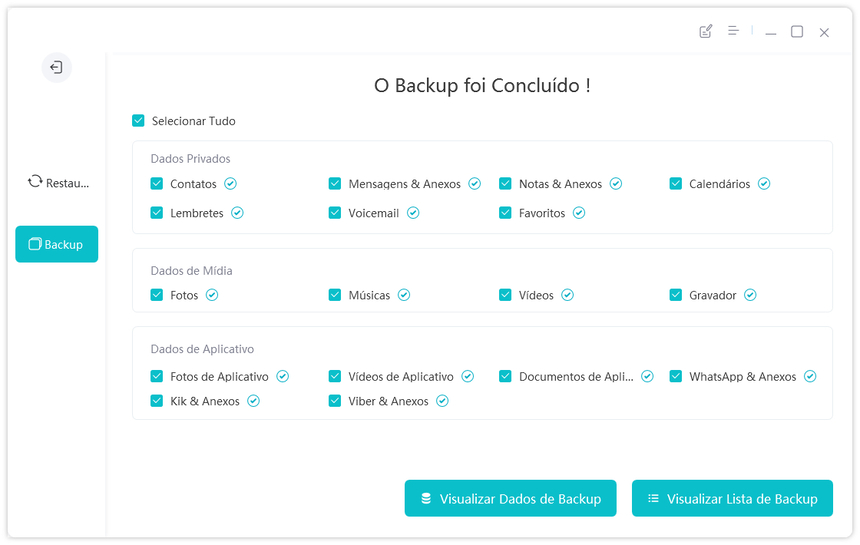Uncheck the Vídeos de Aplicativo checkbox
Image resolution: width=860 pixels, height=545 pixels.
335,376
